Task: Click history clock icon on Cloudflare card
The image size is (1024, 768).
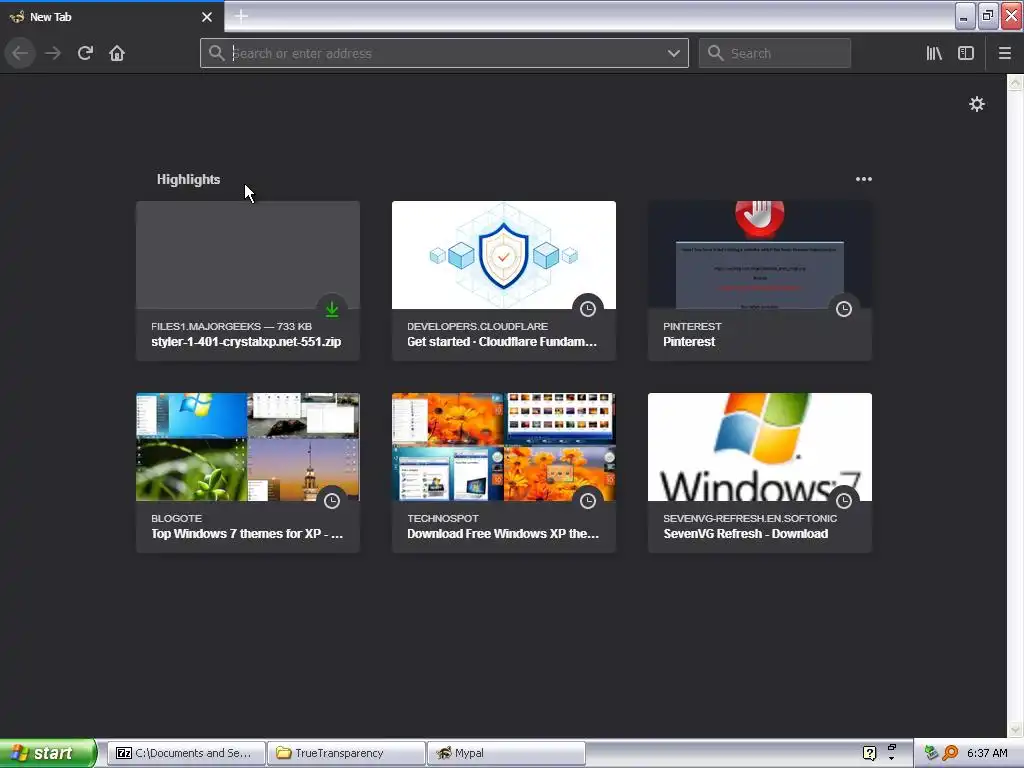Action: pos(588,309)
